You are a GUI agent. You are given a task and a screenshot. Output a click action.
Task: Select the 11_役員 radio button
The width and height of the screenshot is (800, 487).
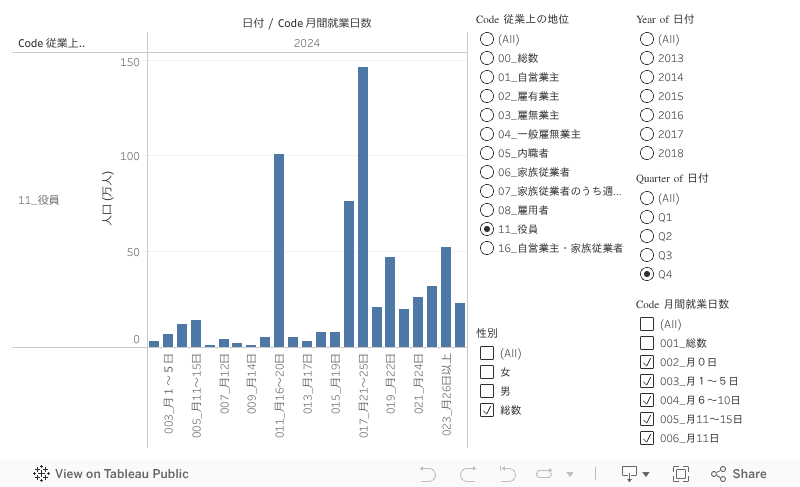point(487,229)
